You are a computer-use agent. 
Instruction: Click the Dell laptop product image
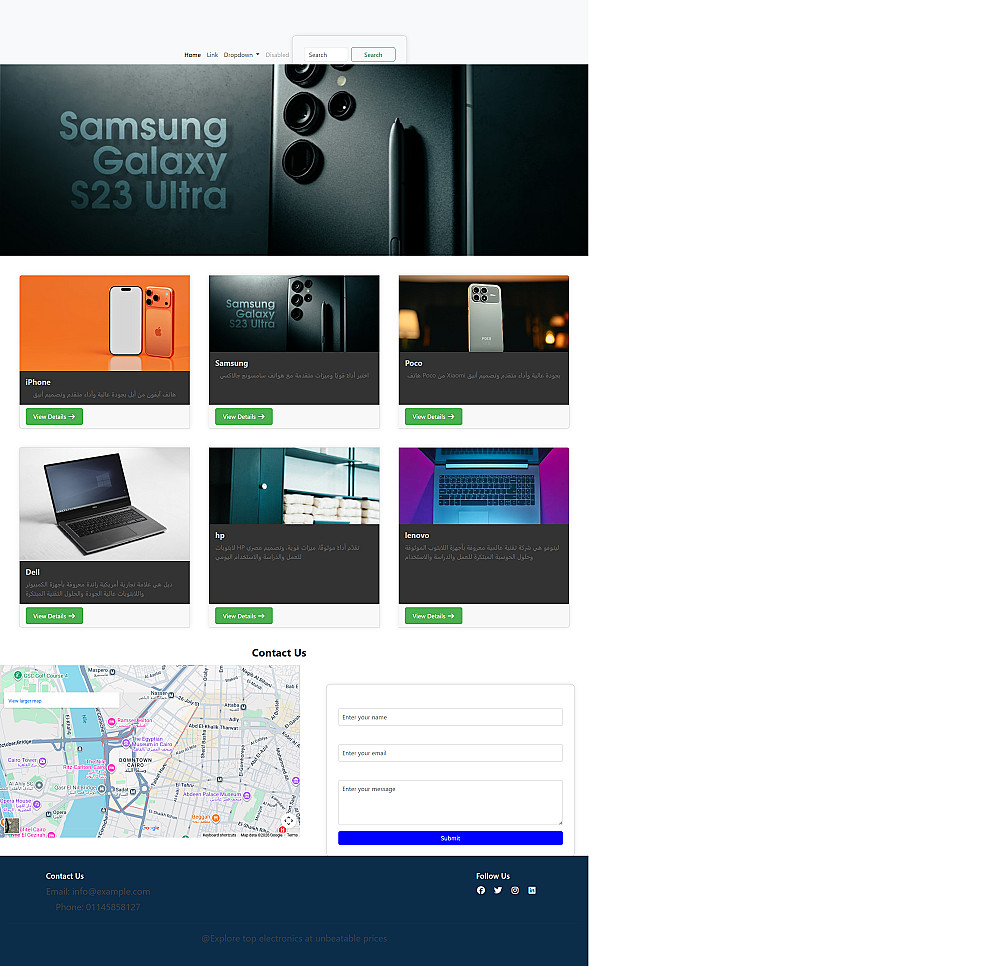click(105, 504)
